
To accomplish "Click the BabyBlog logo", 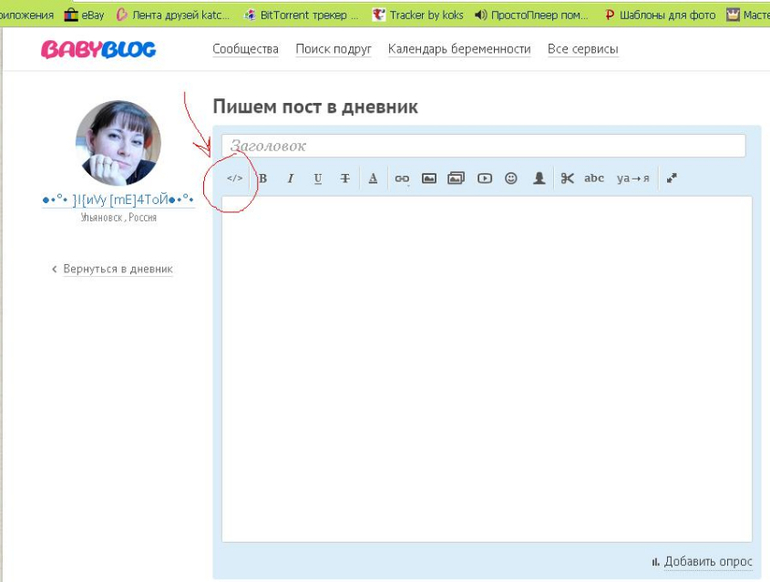I will (x=98, y=50).
